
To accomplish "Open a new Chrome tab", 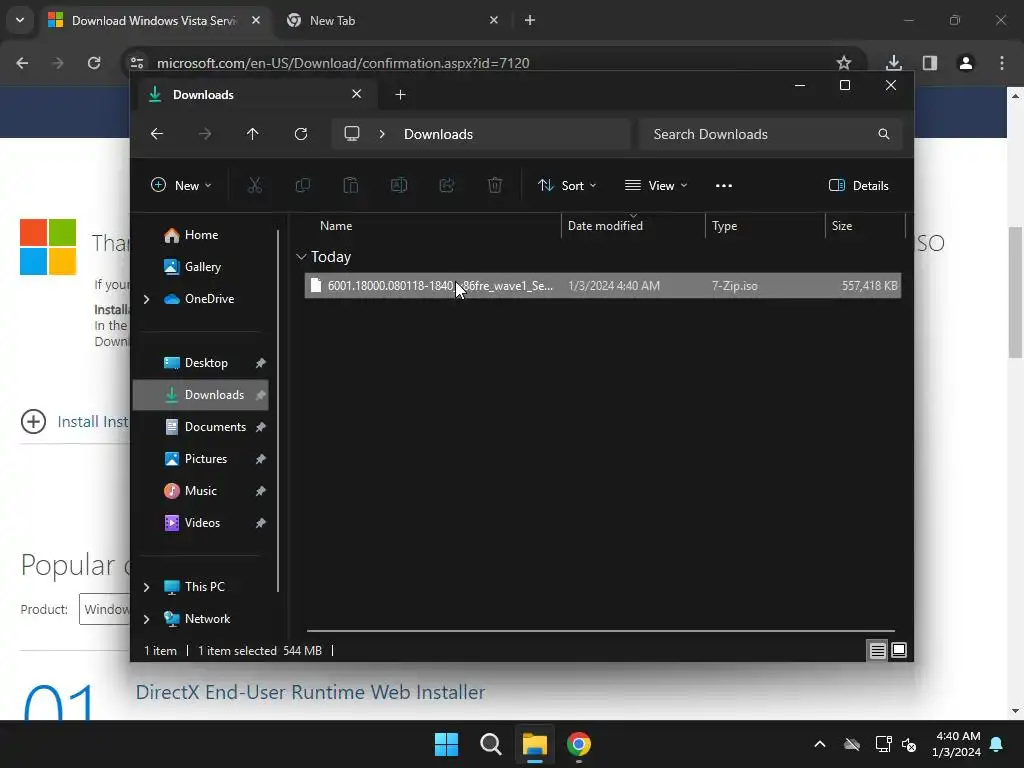I will [530, 20].
